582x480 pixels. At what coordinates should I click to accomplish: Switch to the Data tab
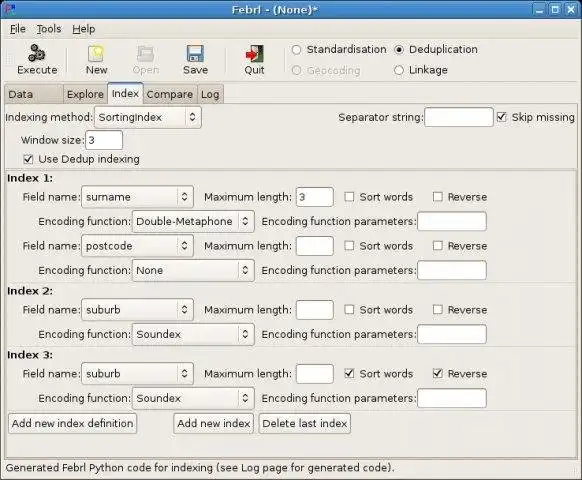click(33, 94)
